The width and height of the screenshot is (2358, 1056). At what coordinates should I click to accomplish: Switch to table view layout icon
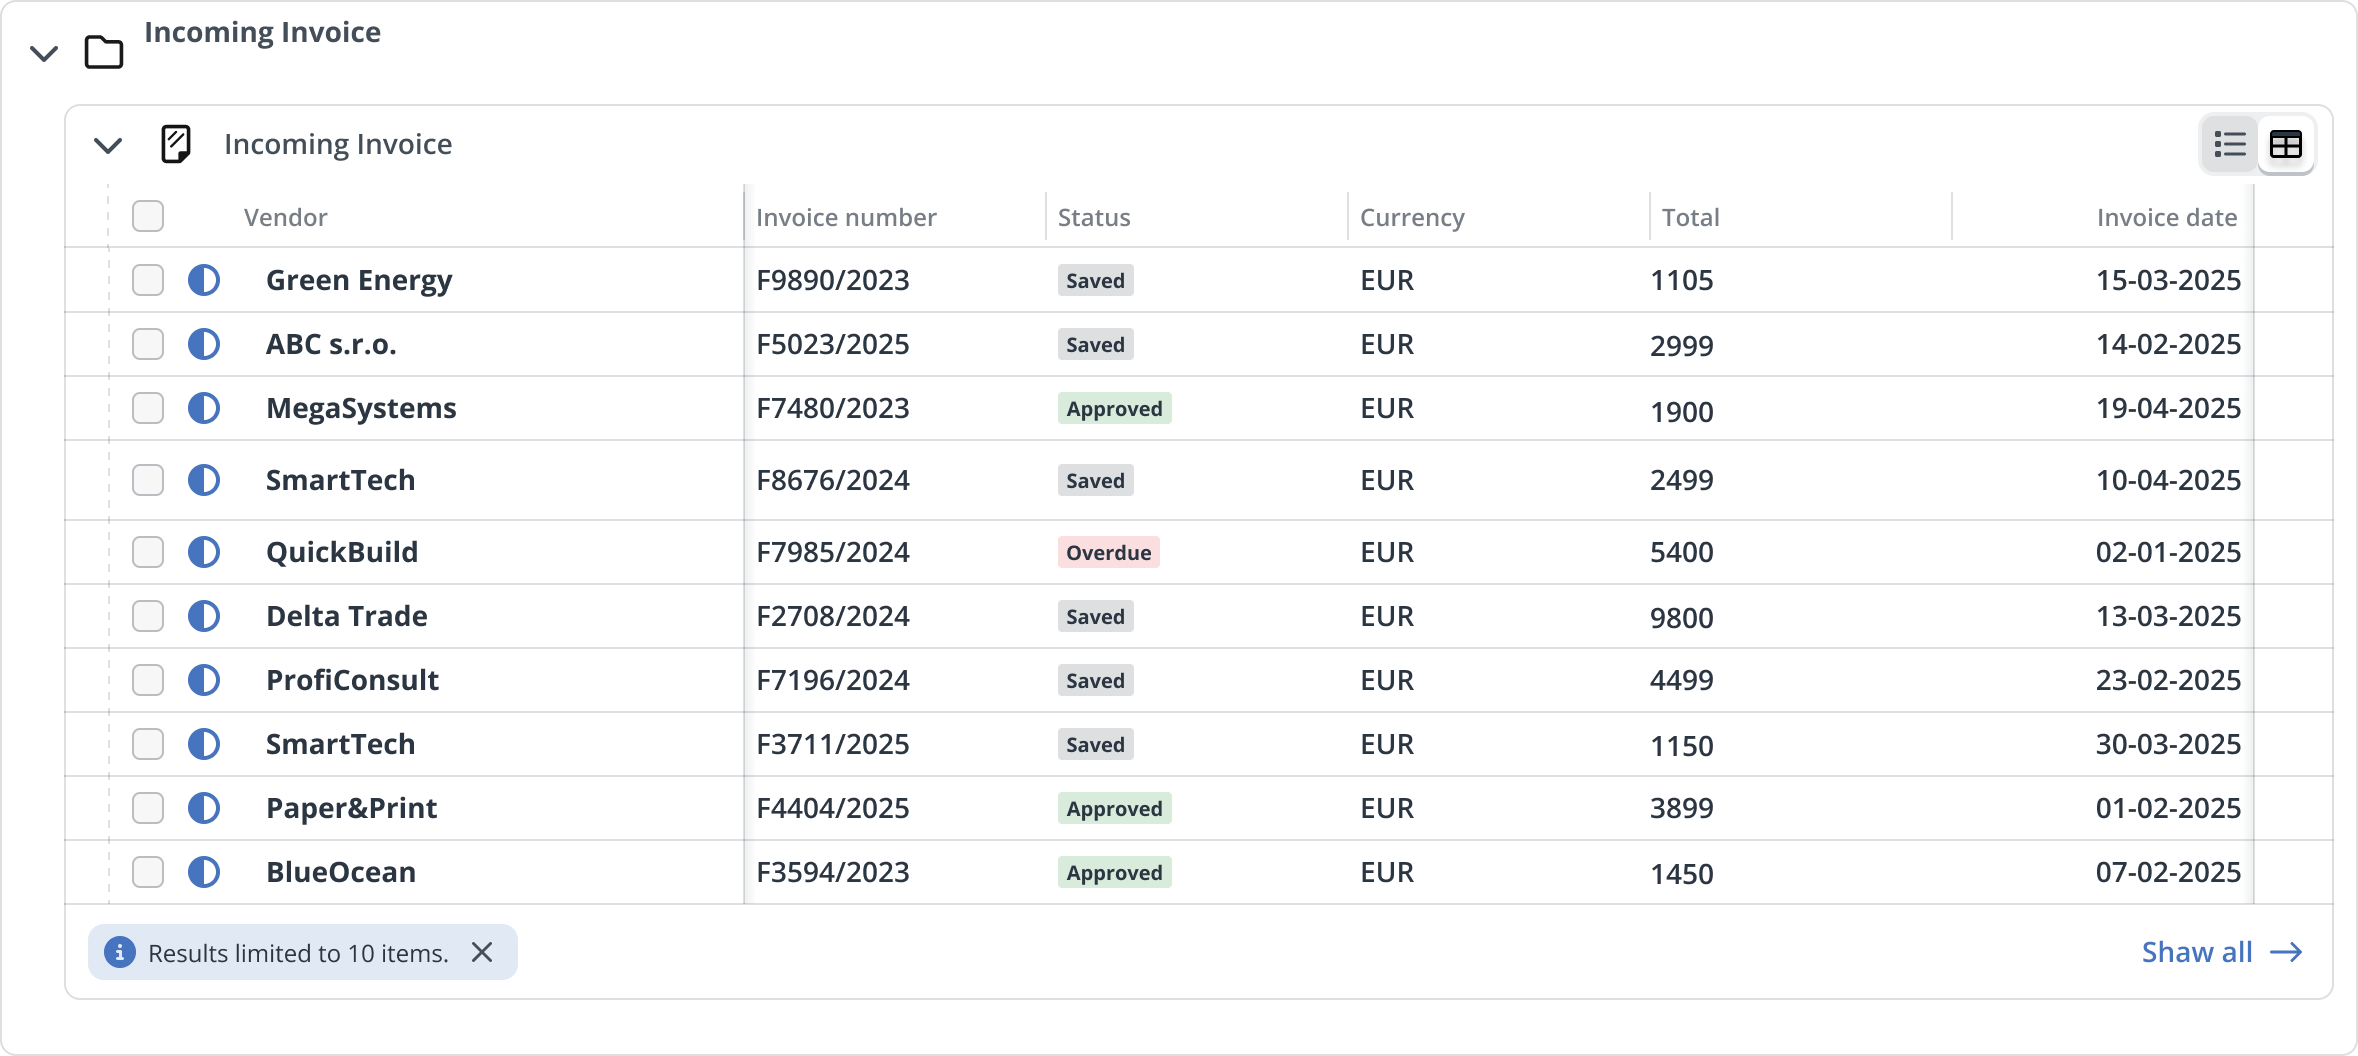[2286, 145]
